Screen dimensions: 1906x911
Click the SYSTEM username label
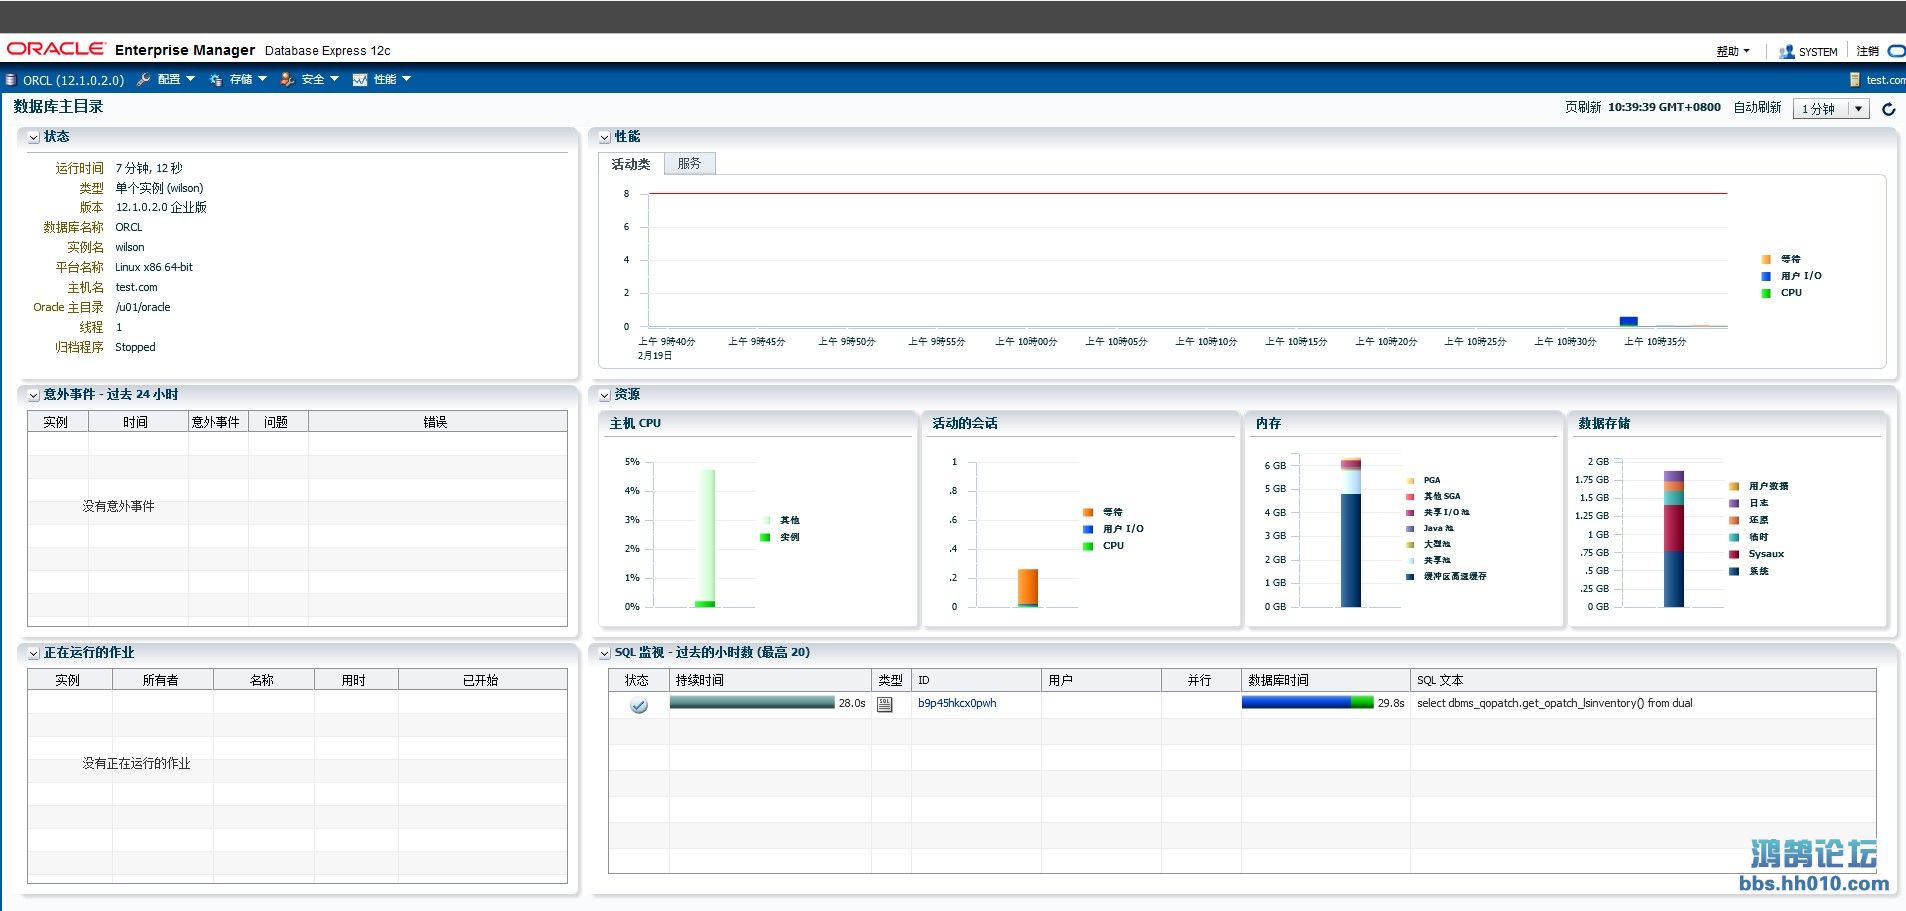1818,52
